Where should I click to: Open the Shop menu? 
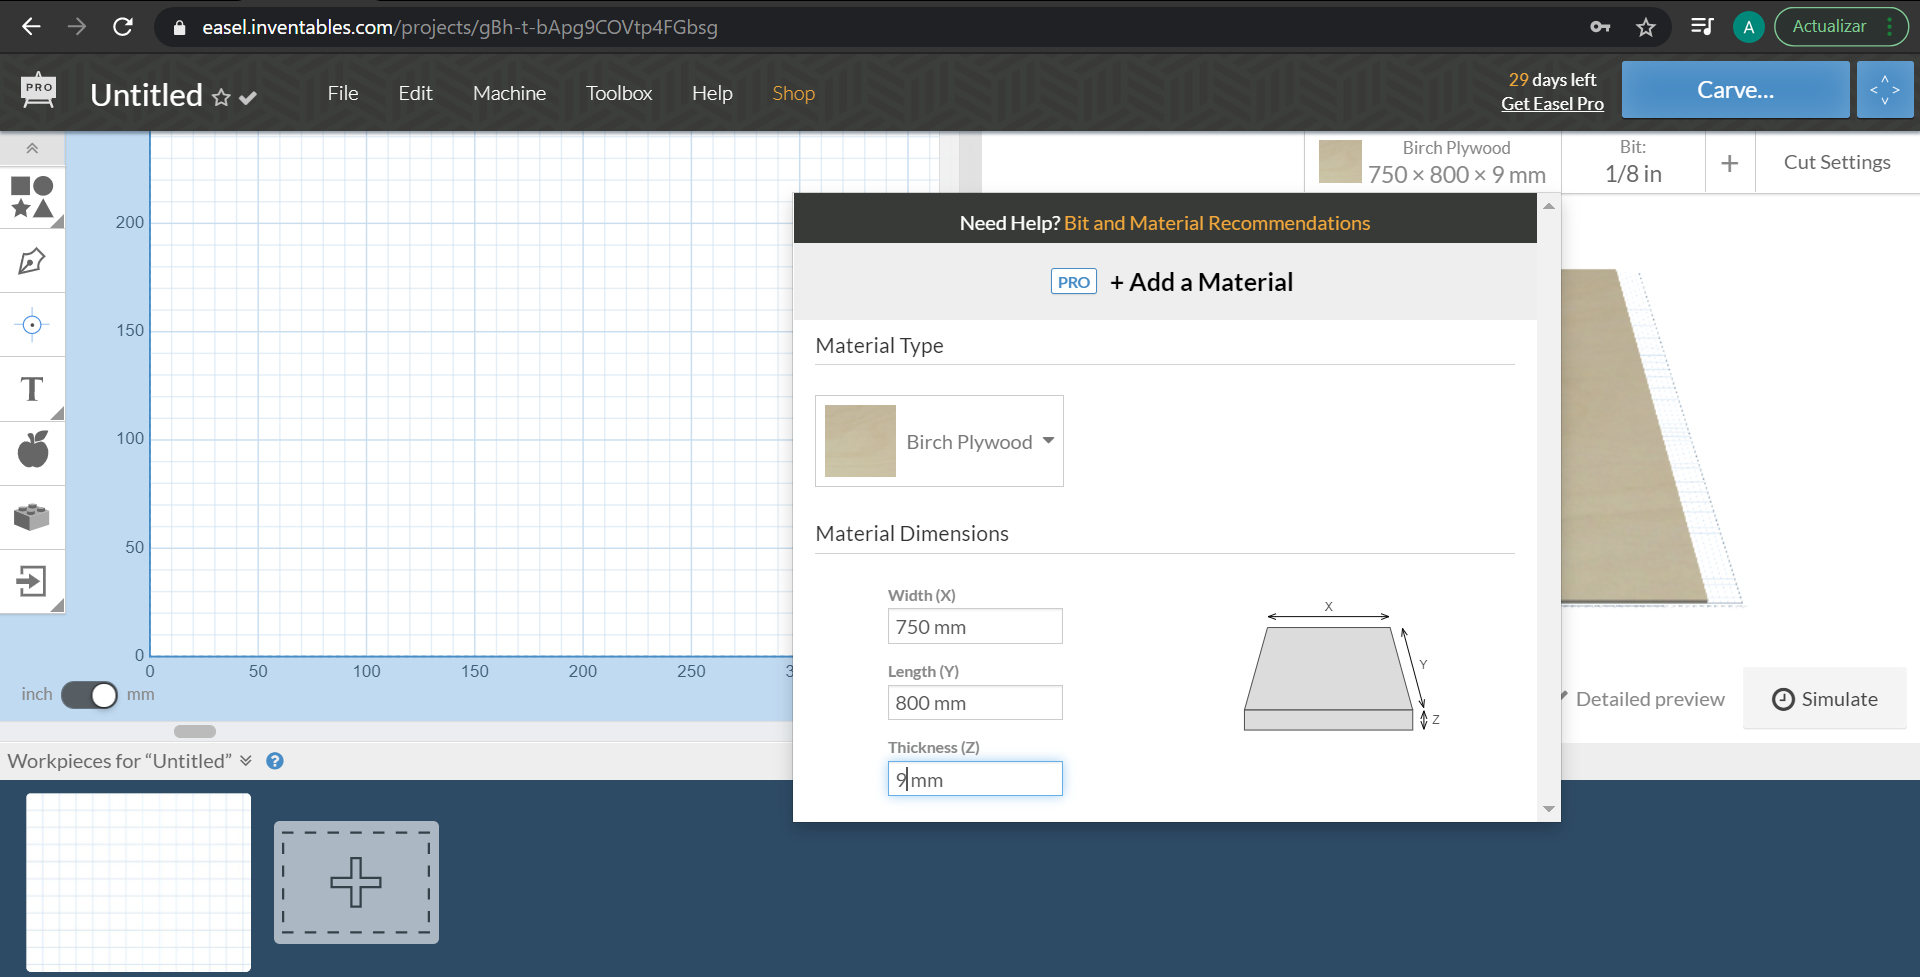(x=794, y=93)
